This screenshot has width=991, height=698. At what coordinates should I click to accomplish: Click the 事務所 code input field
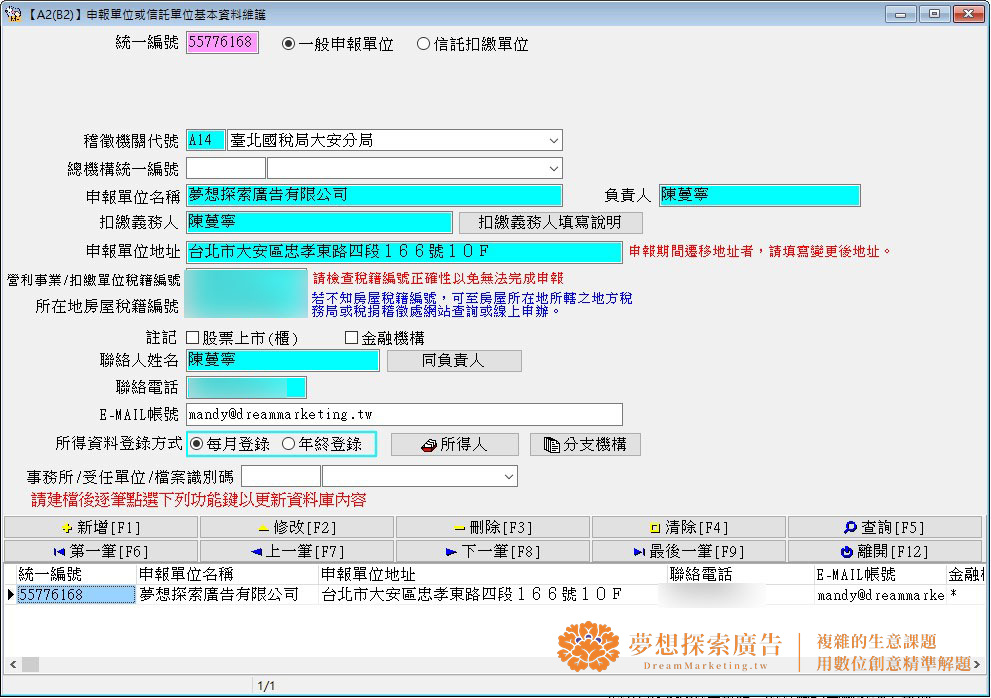(281, 476)
